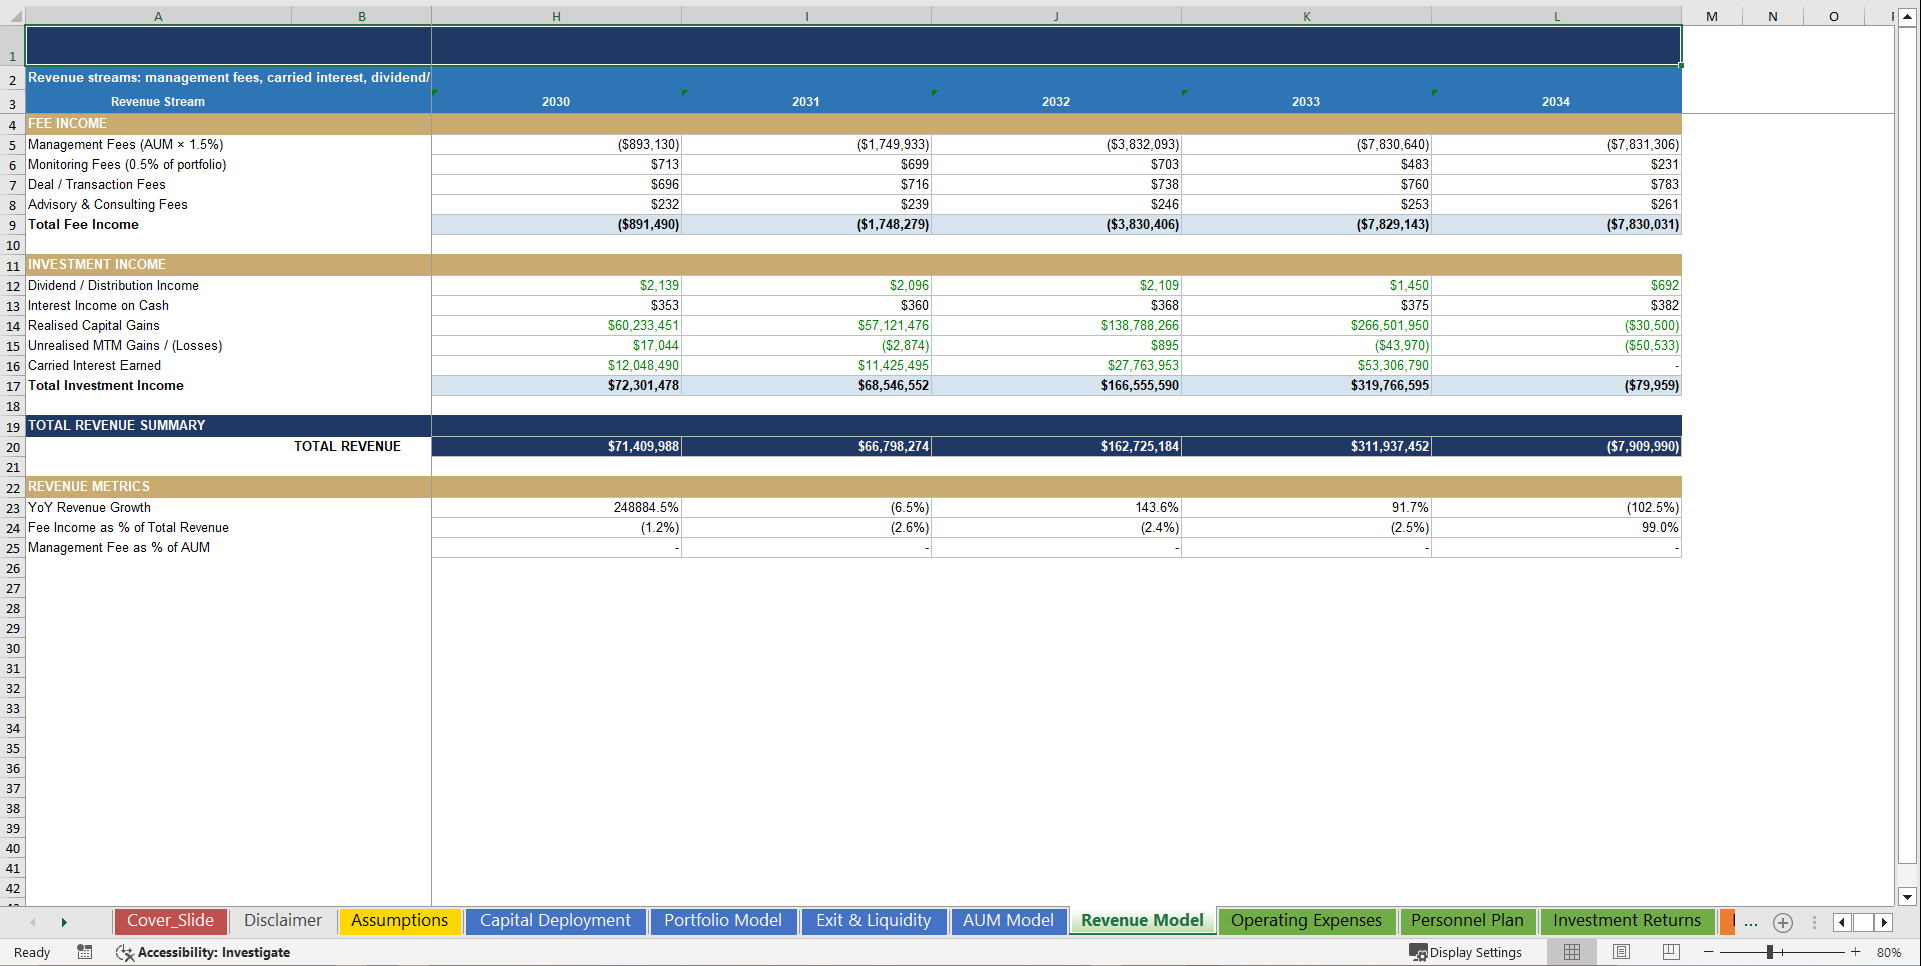Open Display Settings from the status bar
1921x966 pixels.
pos(1467,951)
